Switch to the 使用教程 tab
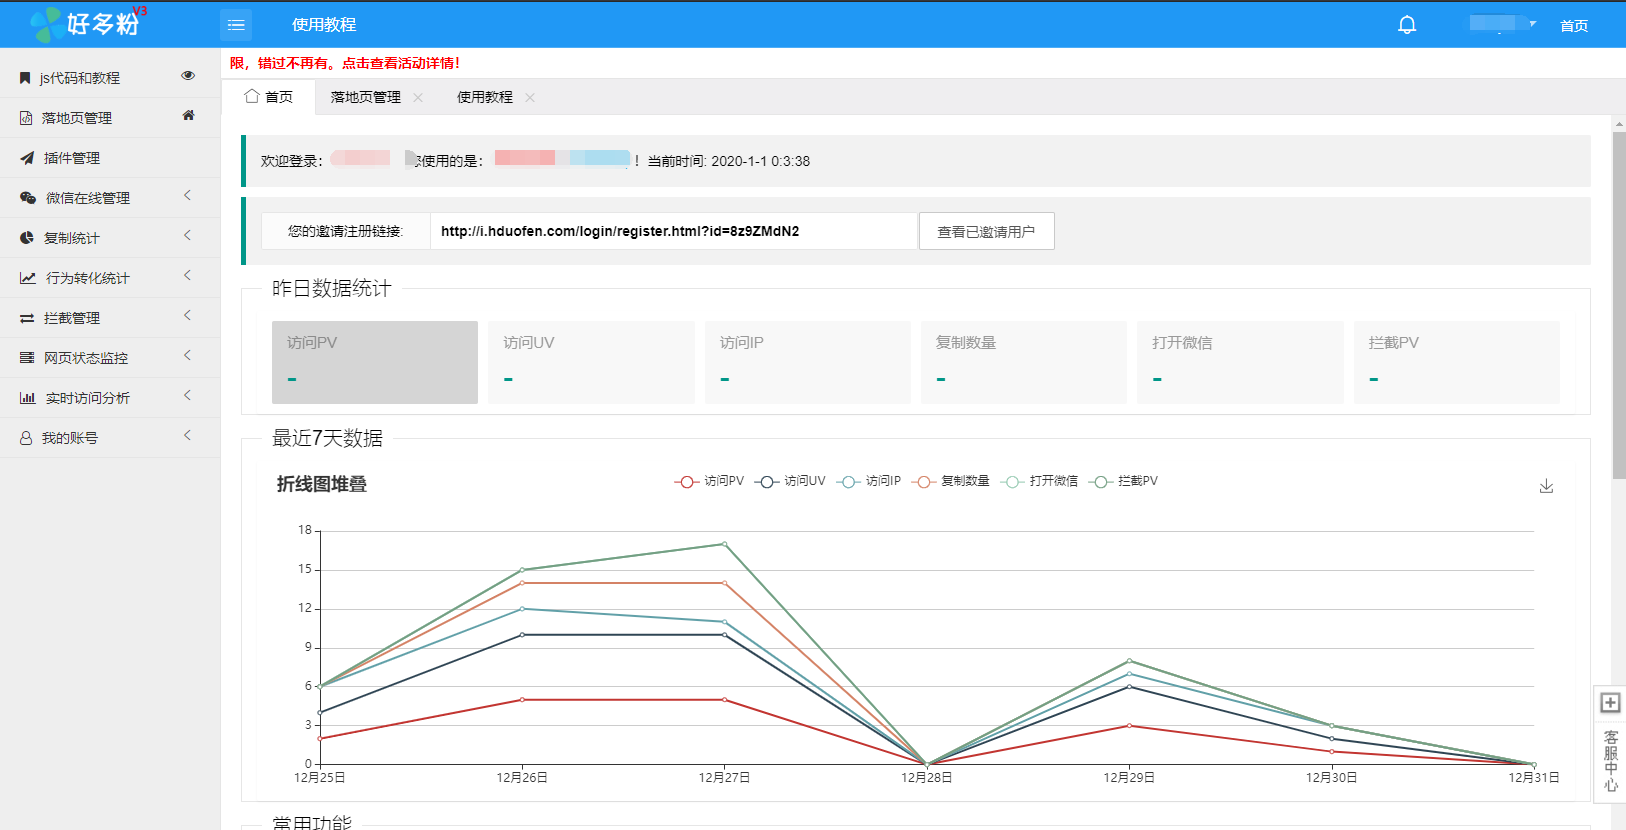This screenshot has width=1626, height=830. [484, 97]
